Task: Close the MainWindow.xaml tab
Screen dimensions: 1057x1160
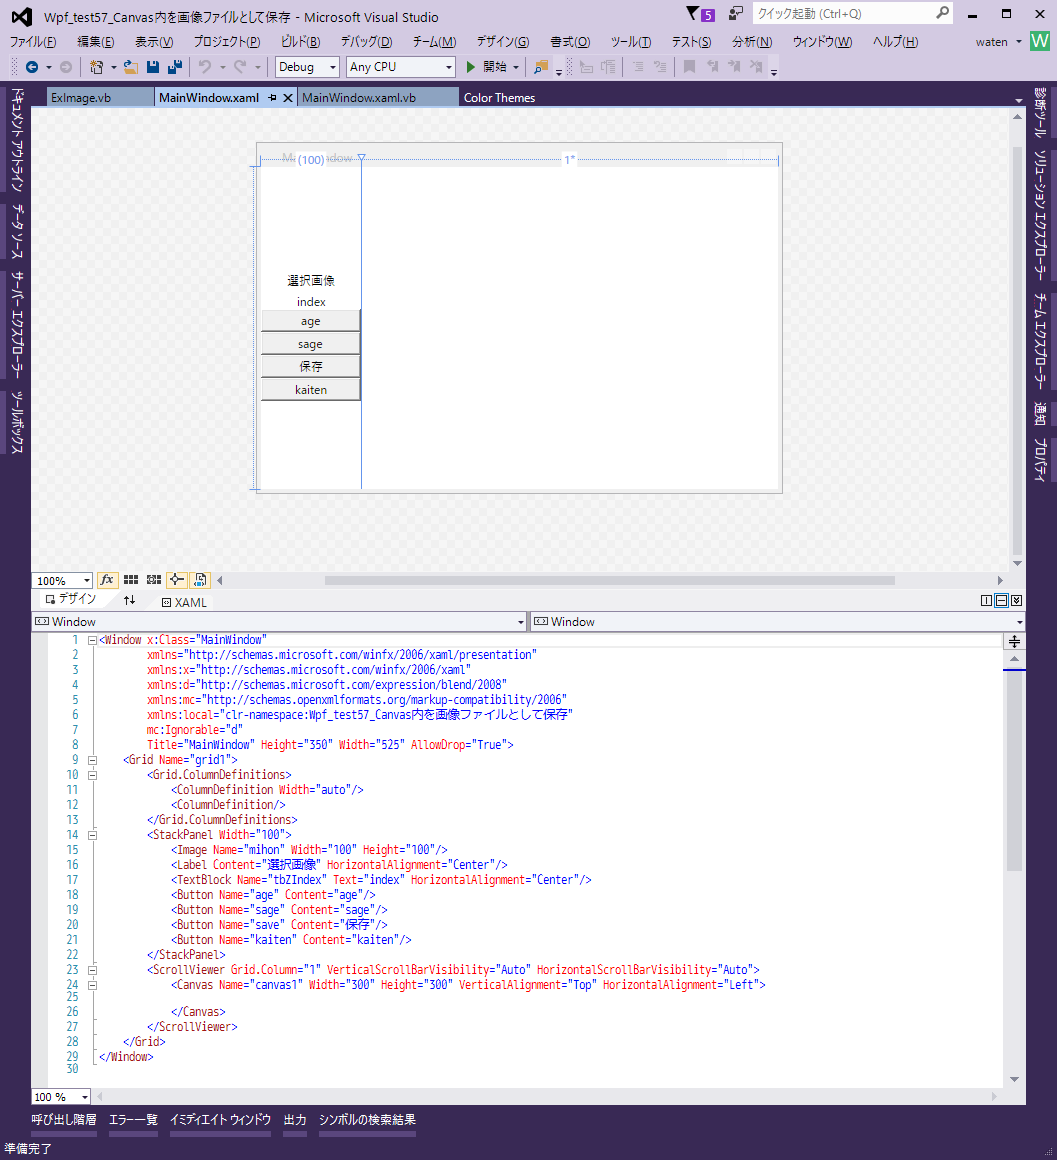Action: (288, 98)
